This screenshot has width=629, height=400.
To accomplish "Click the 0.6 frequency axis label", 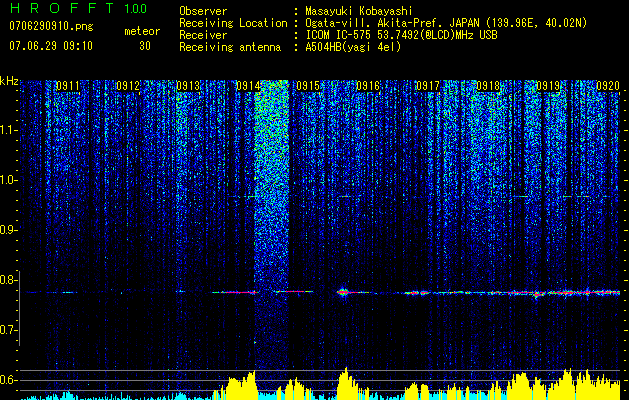I will pyautogui.click(x=9, y=380).
